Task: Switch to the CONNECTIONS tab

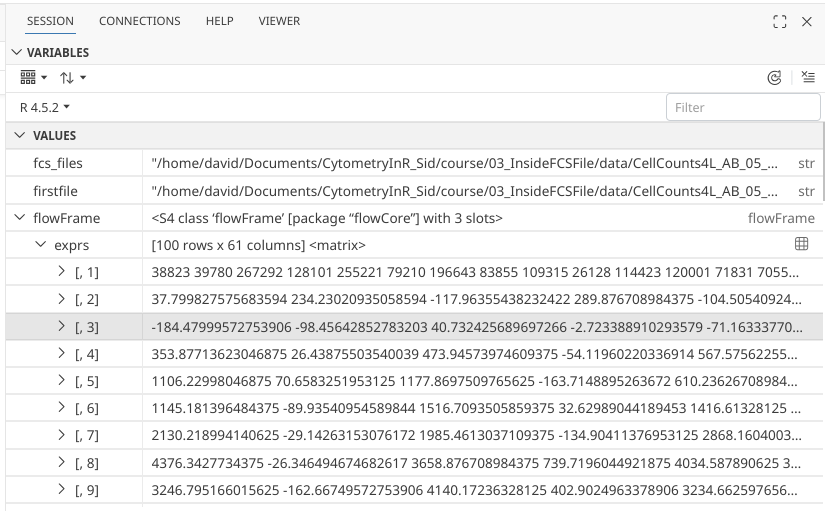Action: [x=140, y=21]
